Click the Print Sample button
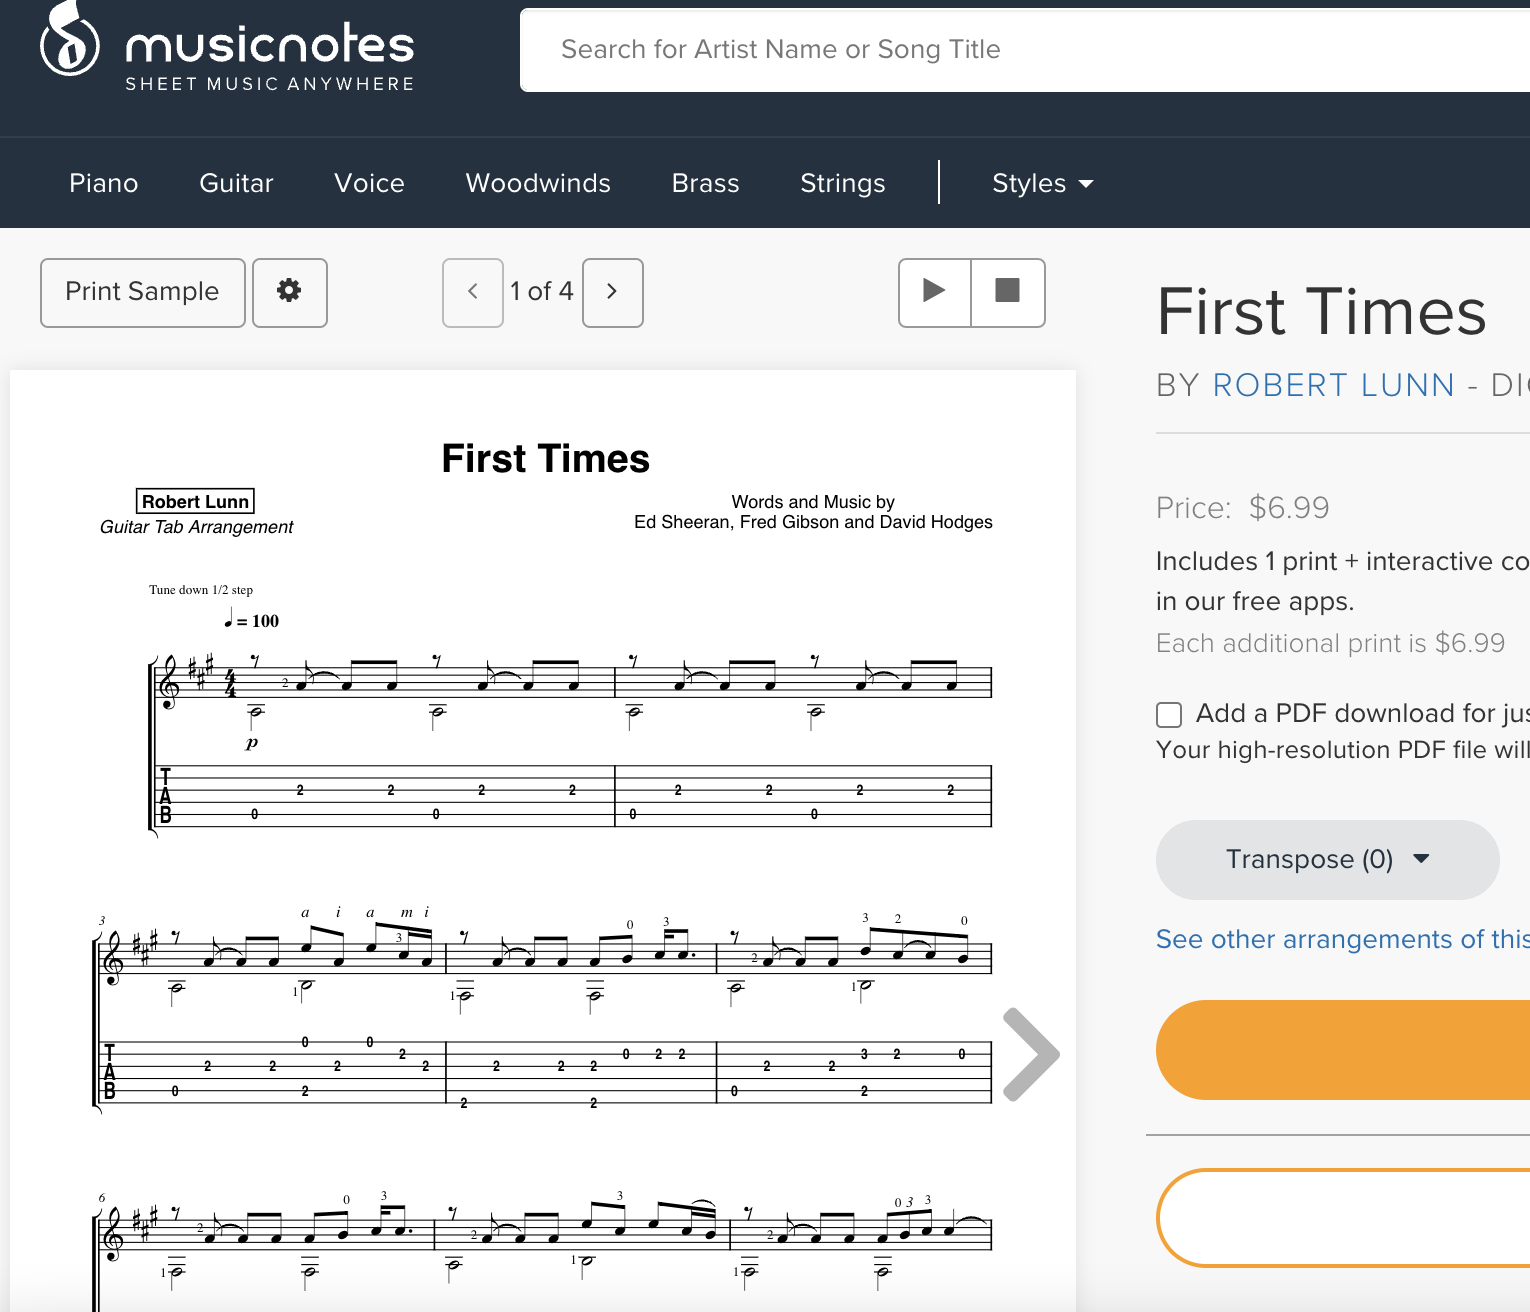The image size is (1530, 1312). pyautogui.click(x=142, y=292)
